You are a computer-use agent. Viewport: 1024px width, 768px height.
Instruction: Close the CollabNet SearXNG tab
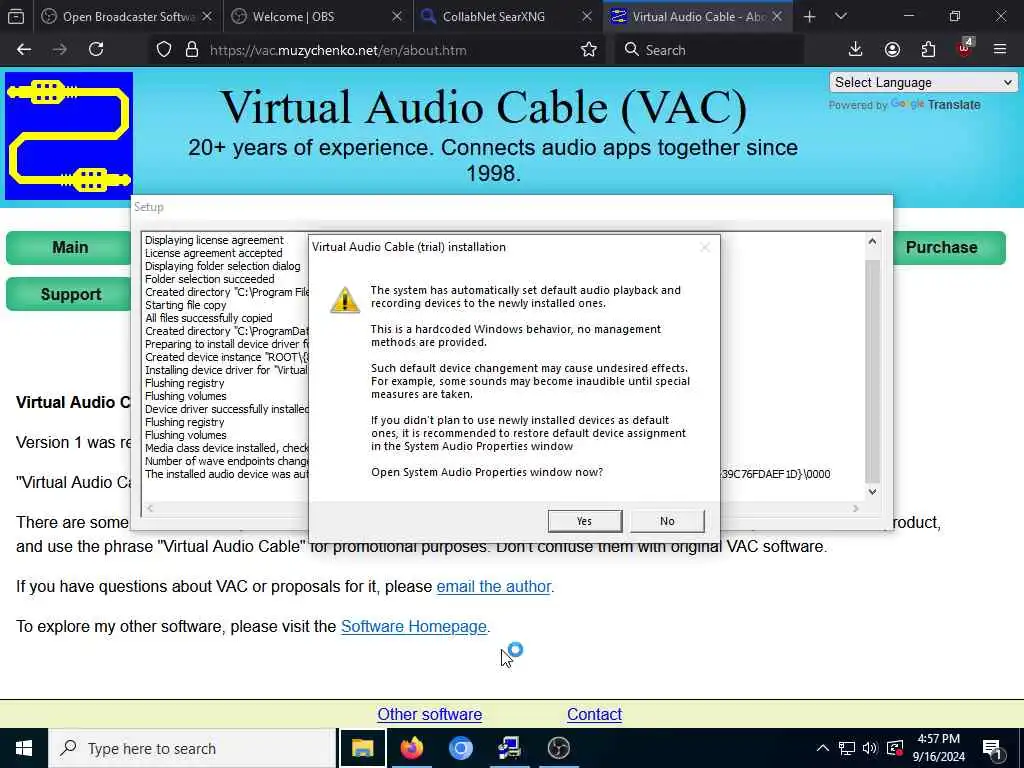coord(586,16)
